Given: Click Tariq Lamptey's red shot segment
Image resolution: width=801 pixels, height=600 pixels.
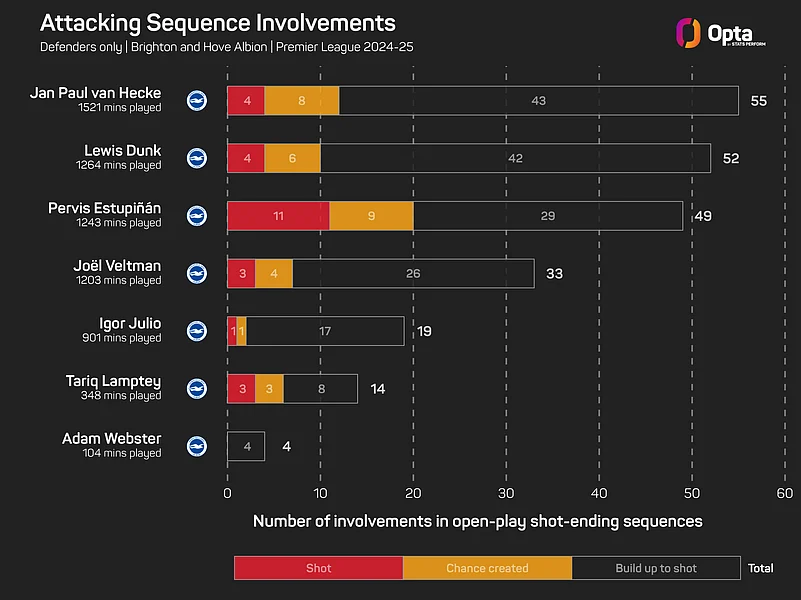Looking at the screenshot, I should point(241,389).
